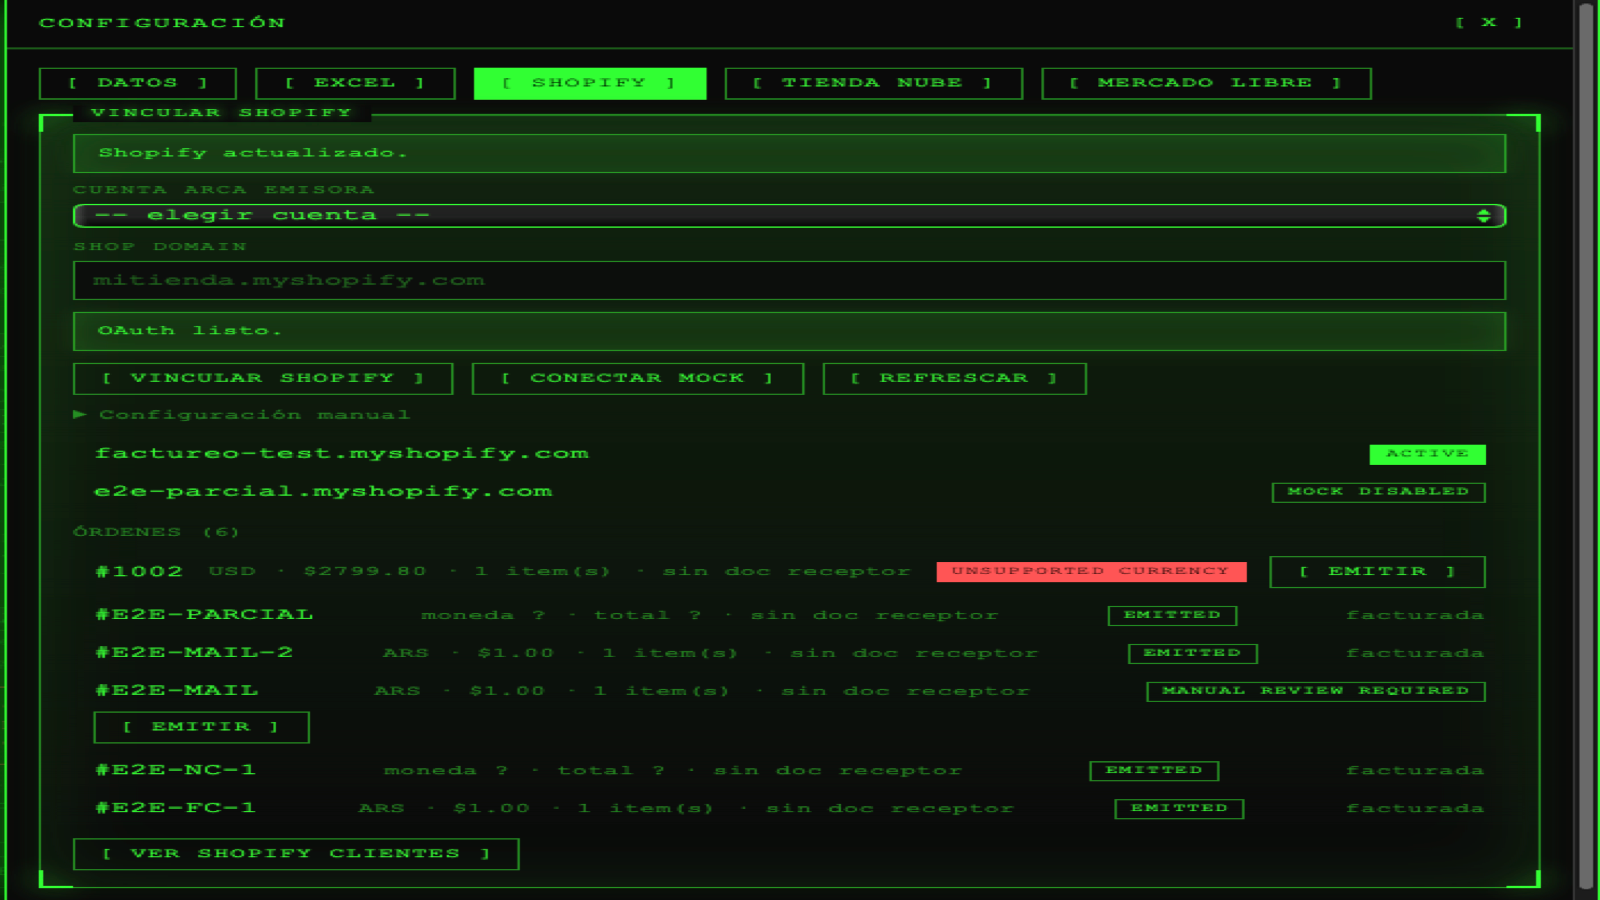The image size is (1600, 900).
Task: Click EMITTED badge on #E2E-PARCIAL row
Action: click(x=1172, y=615)
